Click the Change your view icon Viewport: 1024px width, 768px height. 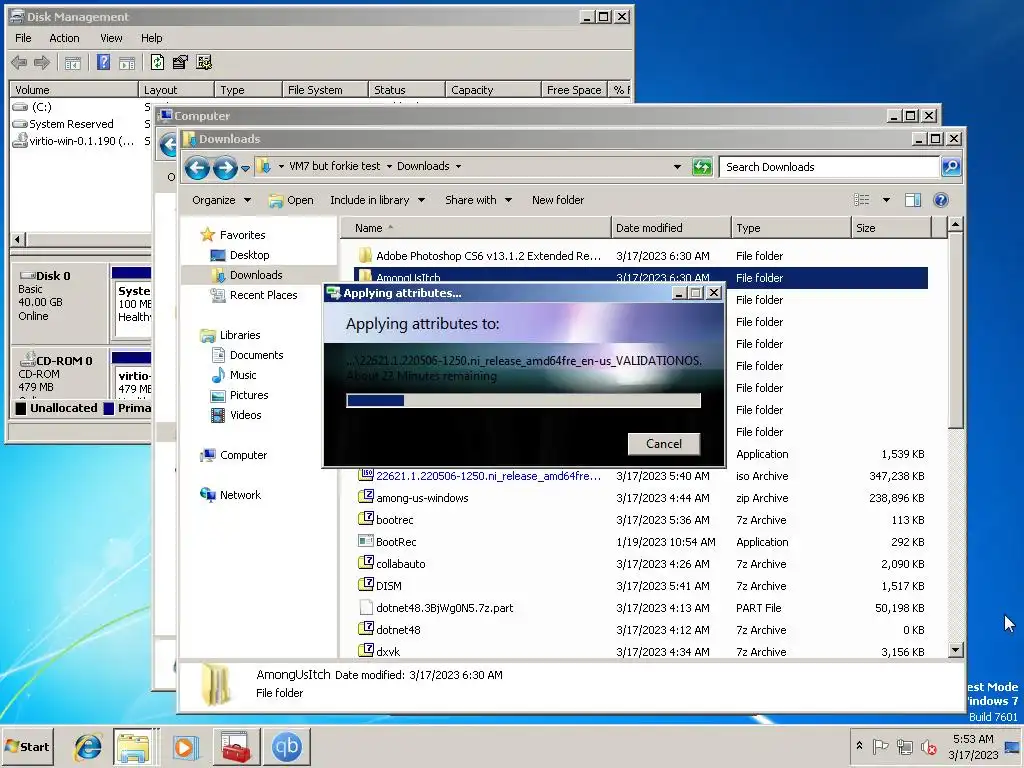tap(862, 200)
